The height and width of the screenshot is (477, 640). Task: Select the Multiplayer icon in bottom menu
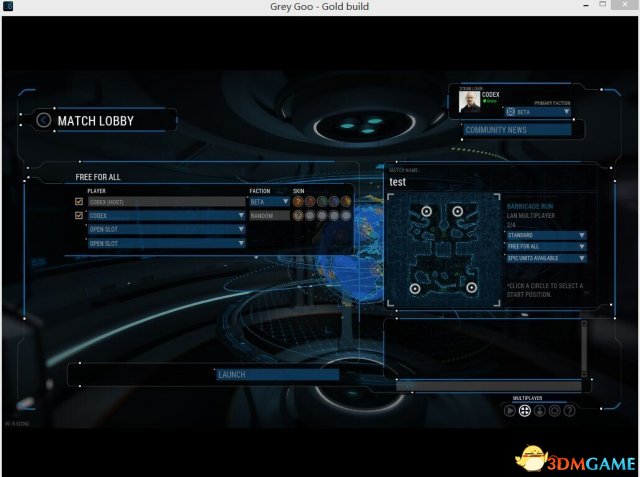pyautogui.click(x=524, y=410)
